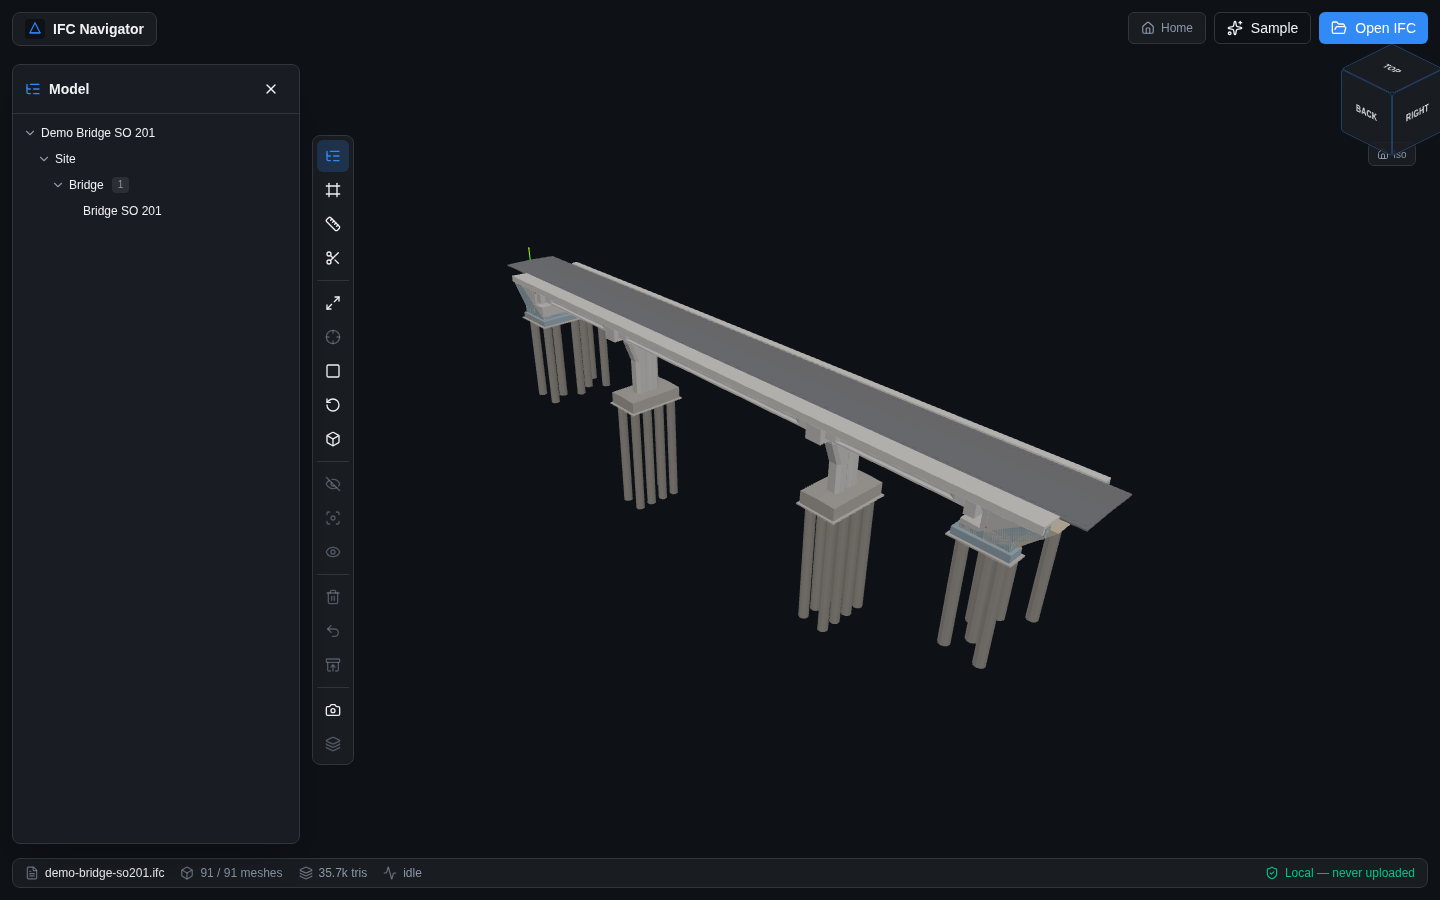1440x900 pixels.
Task: Take a screenshot with the camera icon
Action: pos(333,710)
